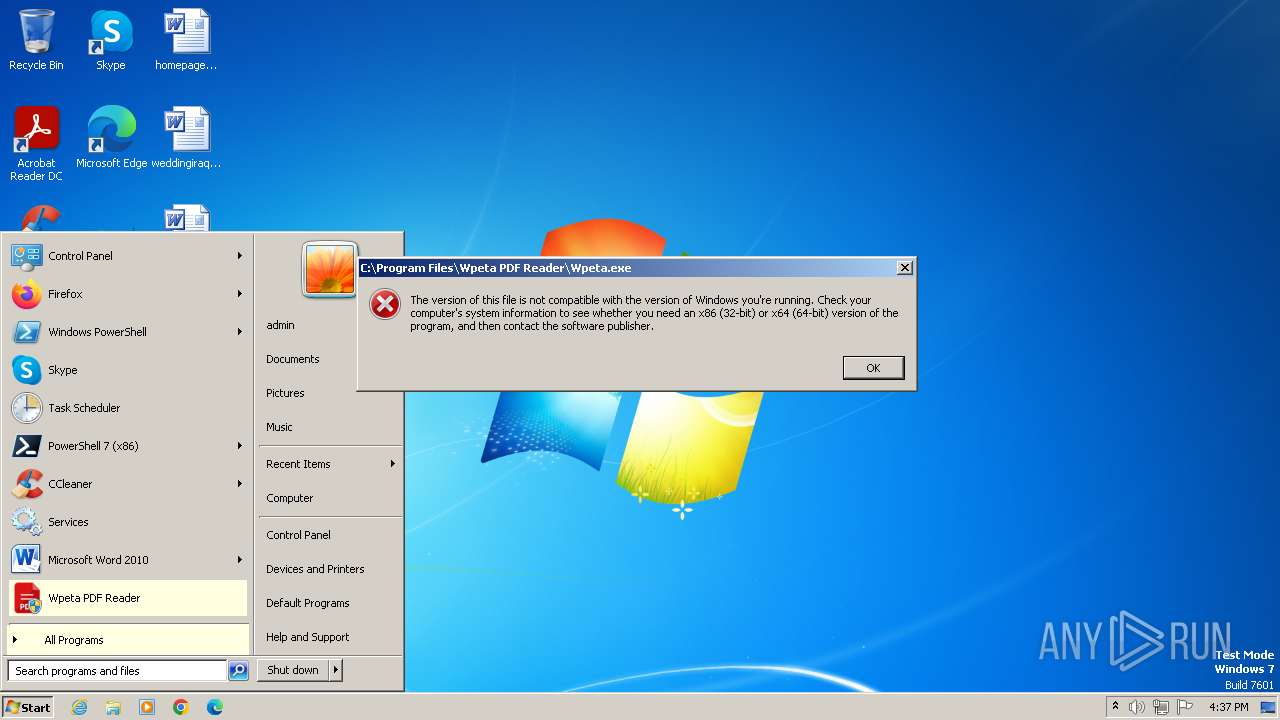Click the Search programs and files box
The width and height of the screenshot is (1280, 720).
coord(117,671)
